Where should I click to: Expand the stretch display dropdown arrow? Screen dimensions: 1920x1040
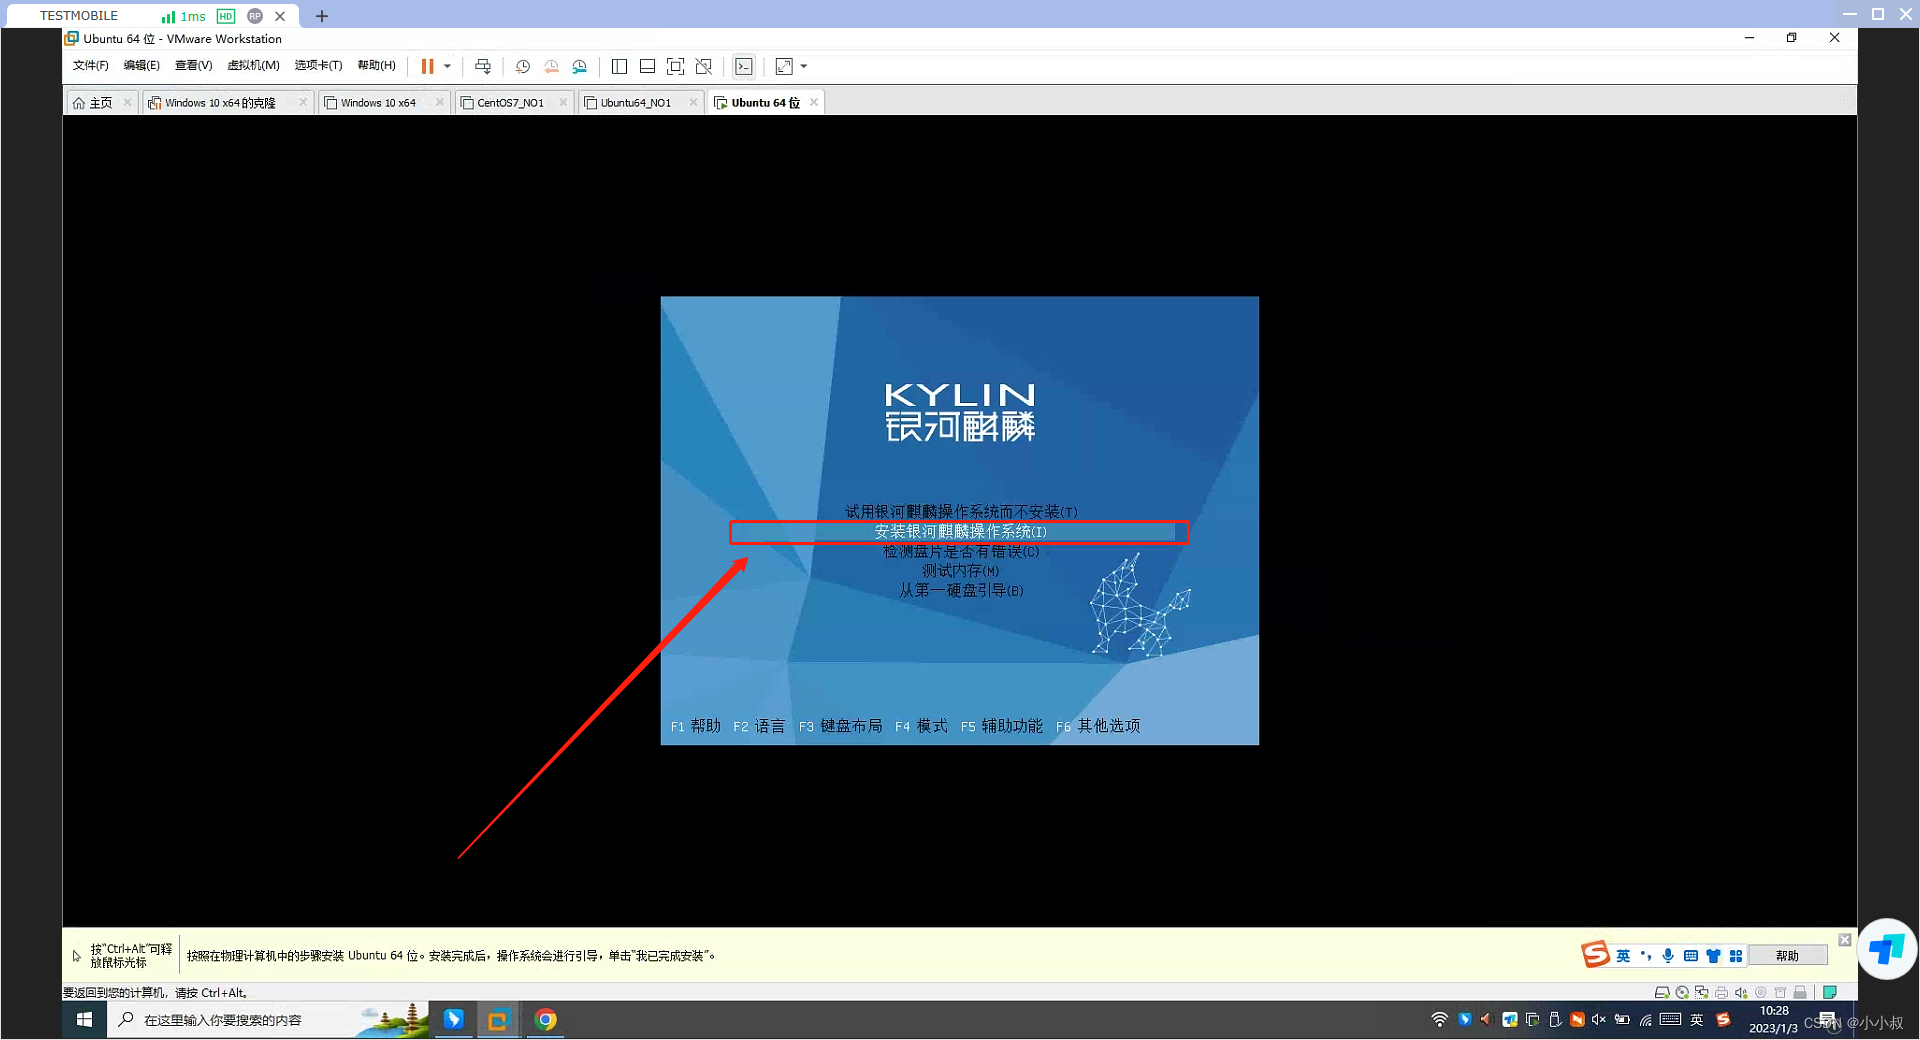[x=804, y=66]
